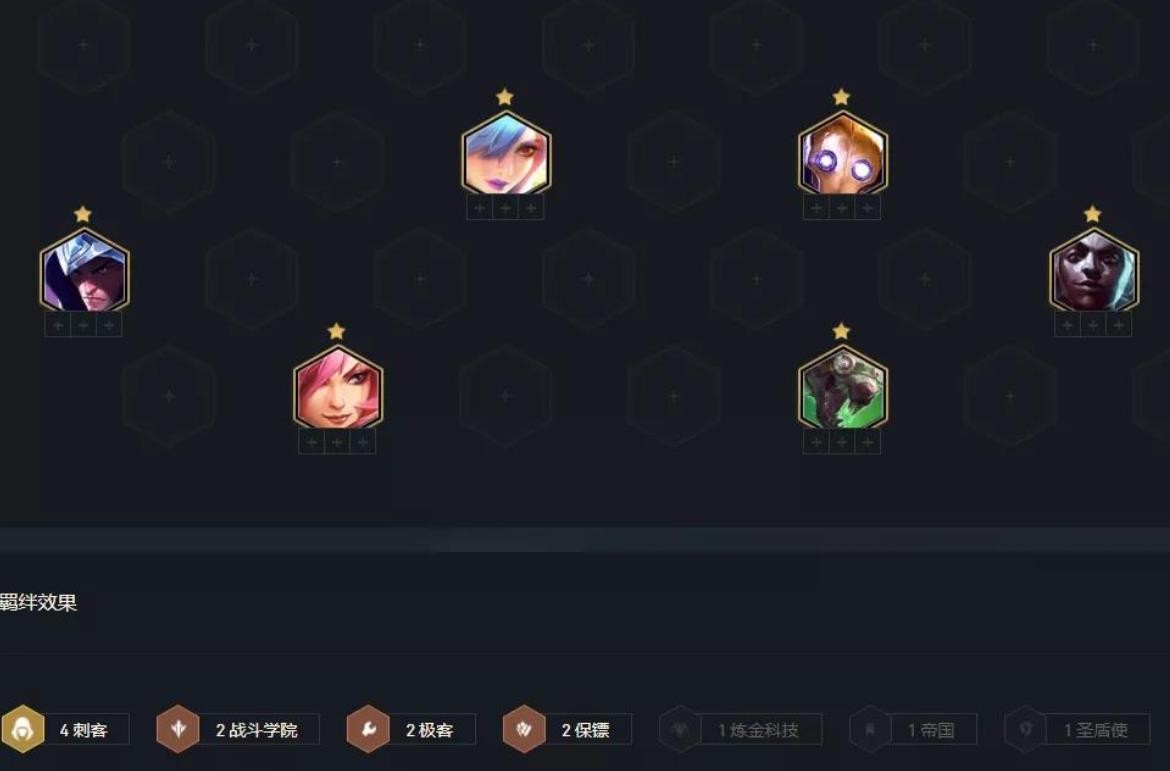The width and height of the screenshot is (1170, 771).
Task: Click the star above the Katarina portrait
Action: [x=337, y=331]
